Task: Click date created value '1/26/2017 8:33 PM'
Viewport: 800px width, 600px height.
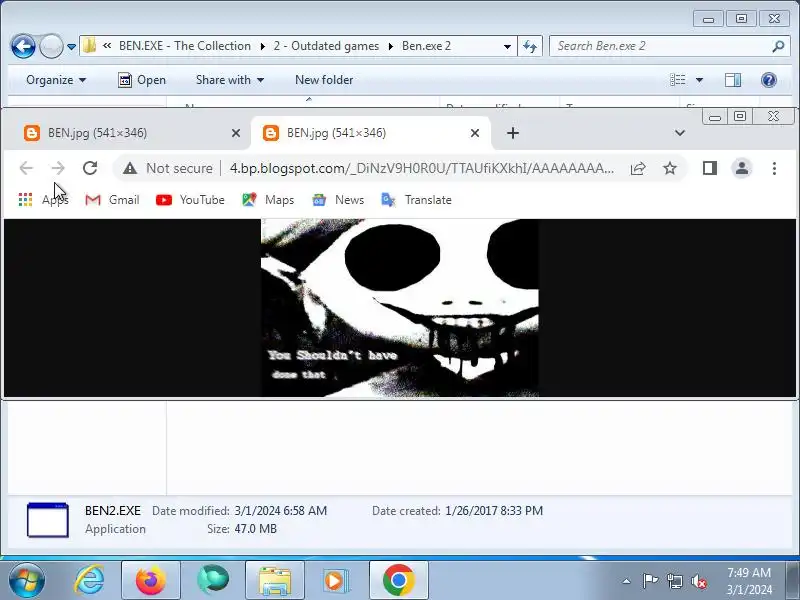Action: pyautogui.click(x=494, y=511)
